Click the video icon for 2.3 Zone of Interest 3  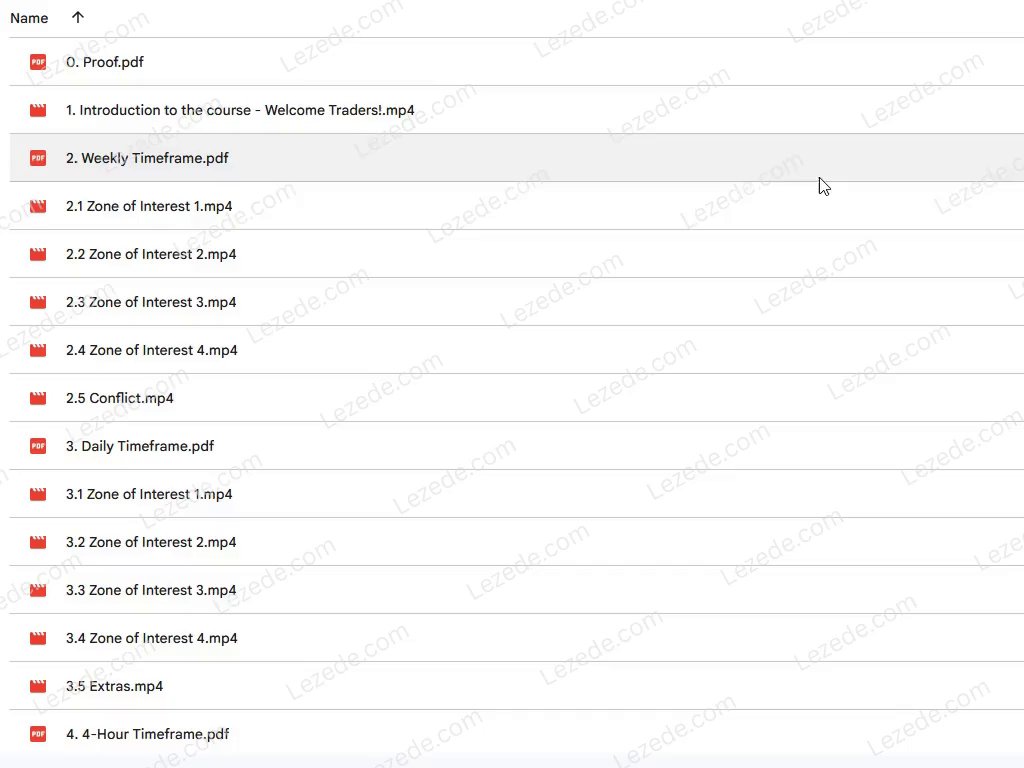pos(38,302)
